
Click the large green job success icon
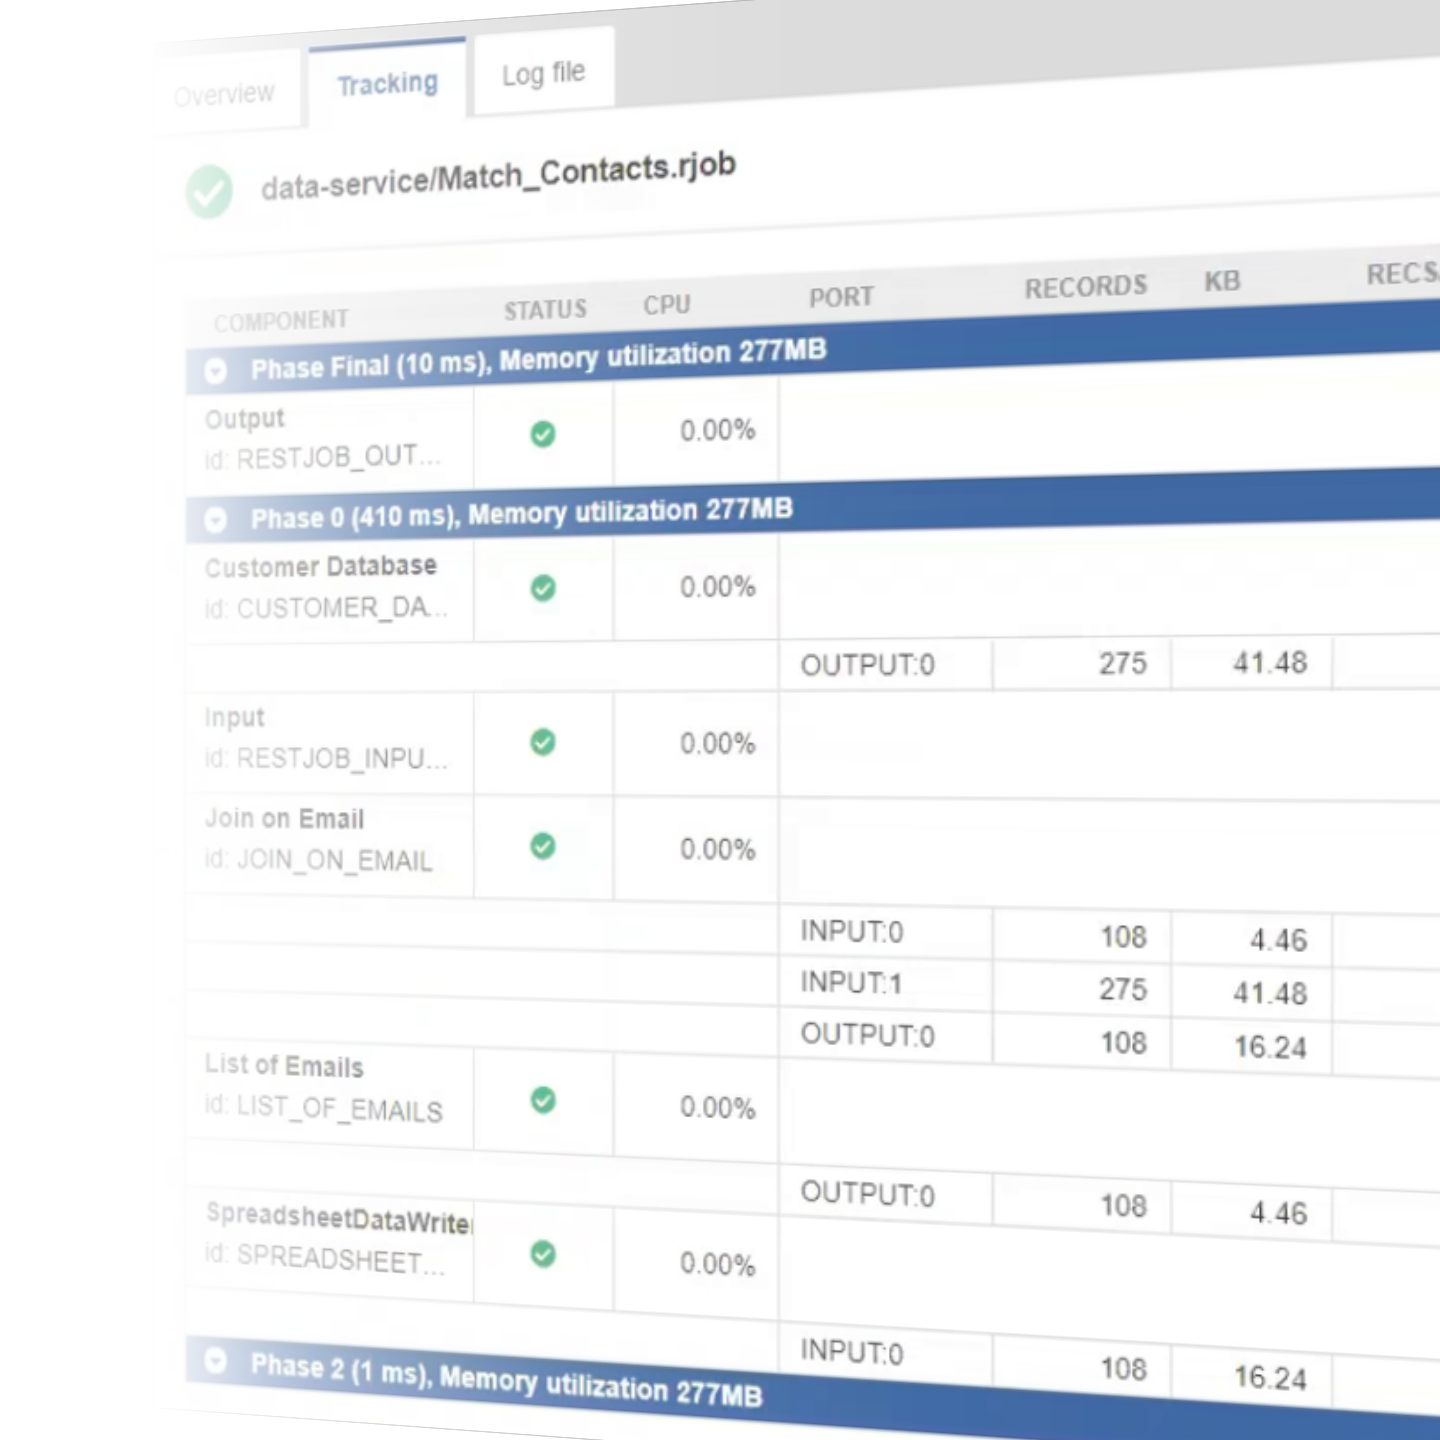click(x=209, y=192)
